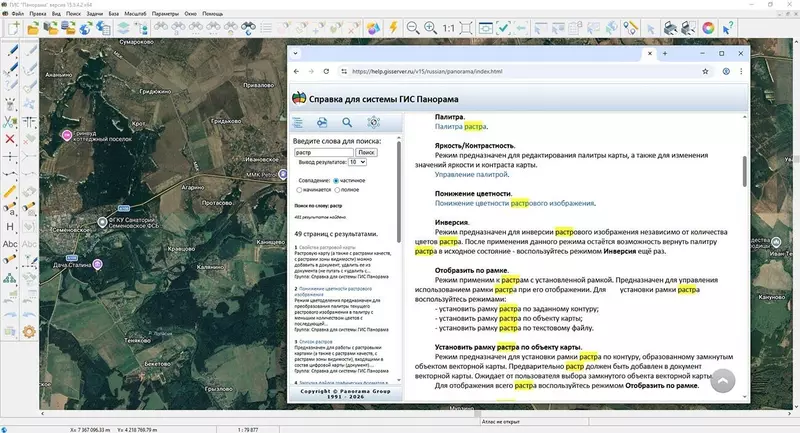Click the yellow lightning bolt toolbar icon

pos(394,28)
